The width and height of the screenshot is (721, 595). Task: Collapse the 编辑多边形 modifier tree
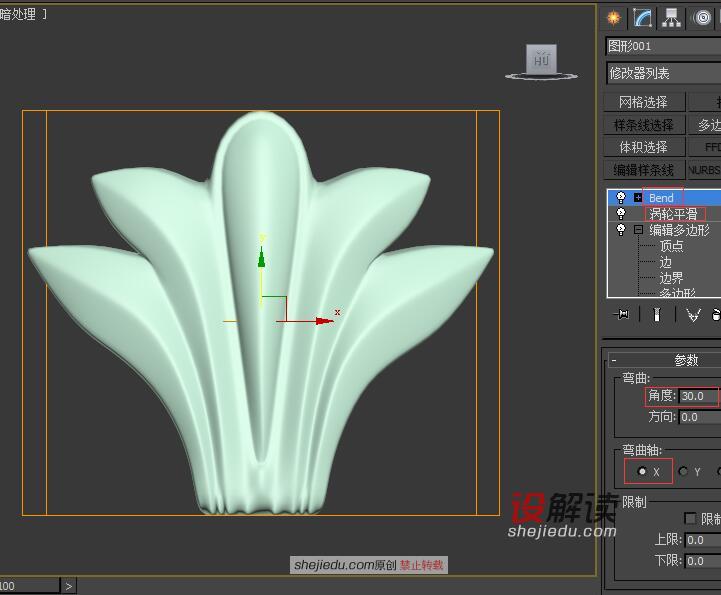[638, 230]
